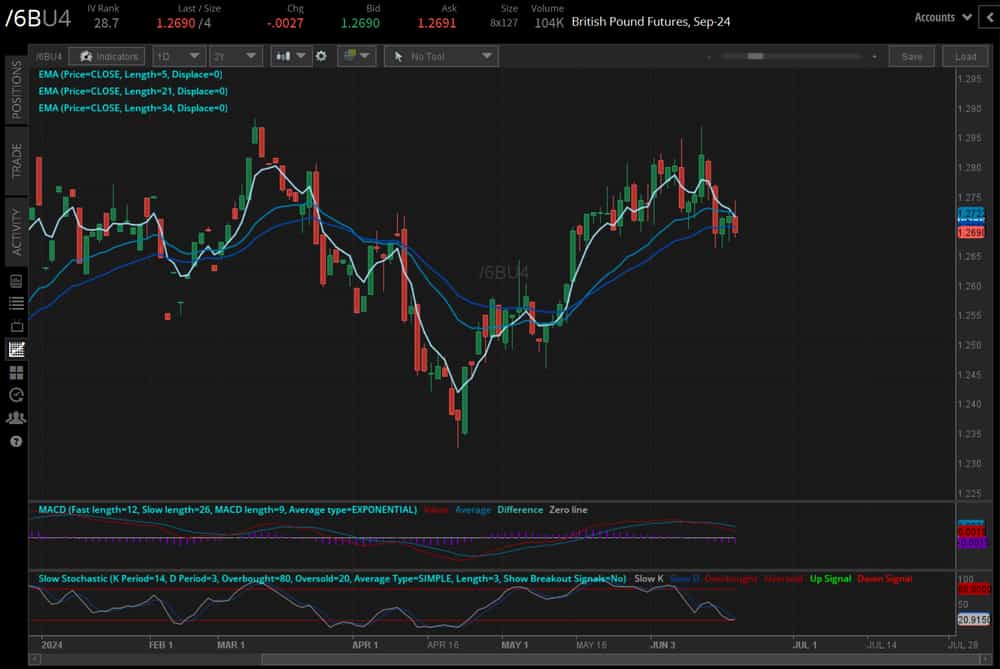This screenshot has height=669, width=1000.
Task: Open the 1D timeframe dropdown
Action: pyautogui.click(x=178, y=56)
